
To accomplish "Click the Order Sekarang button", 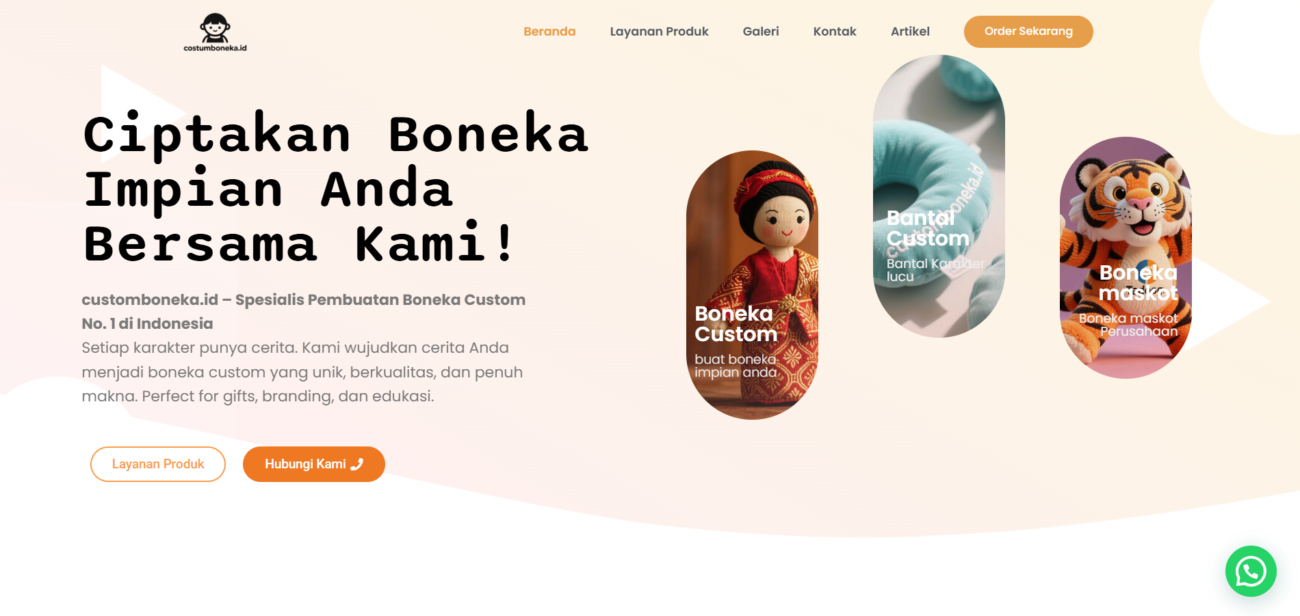I will pyautogui.click(x=1028, y=31).
